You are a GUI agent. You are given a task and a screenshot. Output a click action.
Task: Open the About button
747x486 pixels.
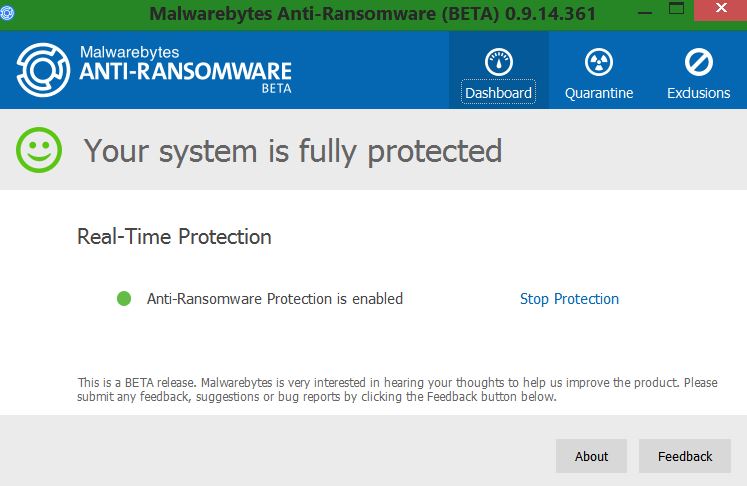[591, 456]
